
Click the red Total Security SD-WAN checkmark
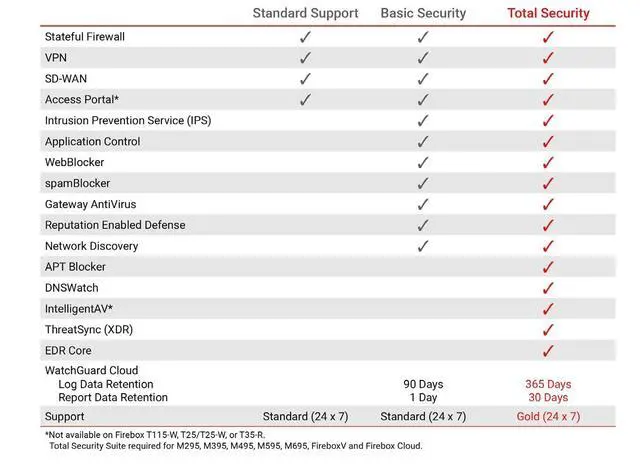(547, 79)
